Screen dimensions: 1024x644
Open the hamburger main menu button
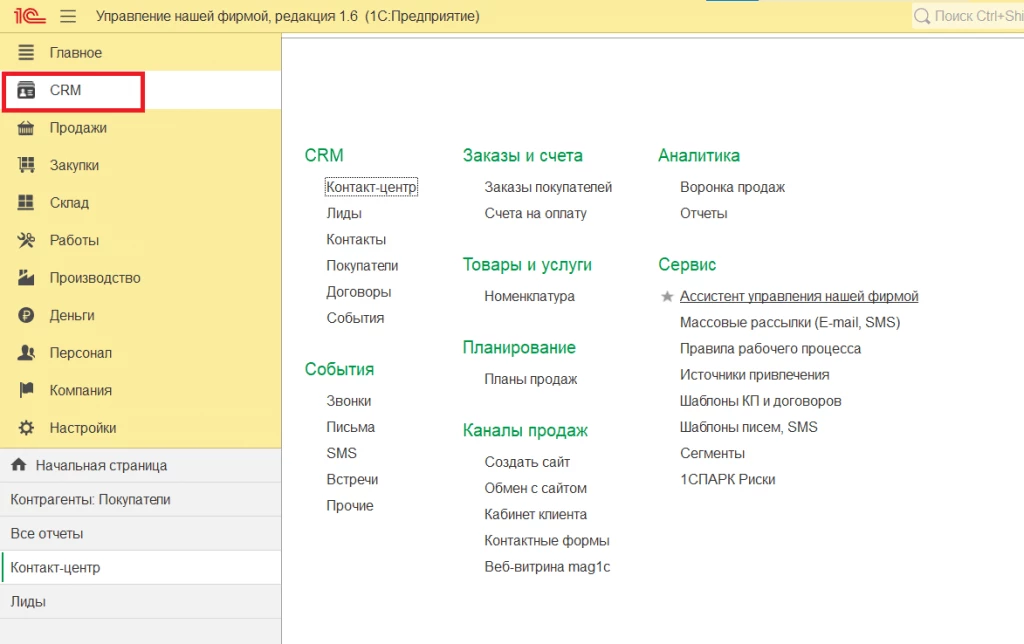tap(68, 16)
